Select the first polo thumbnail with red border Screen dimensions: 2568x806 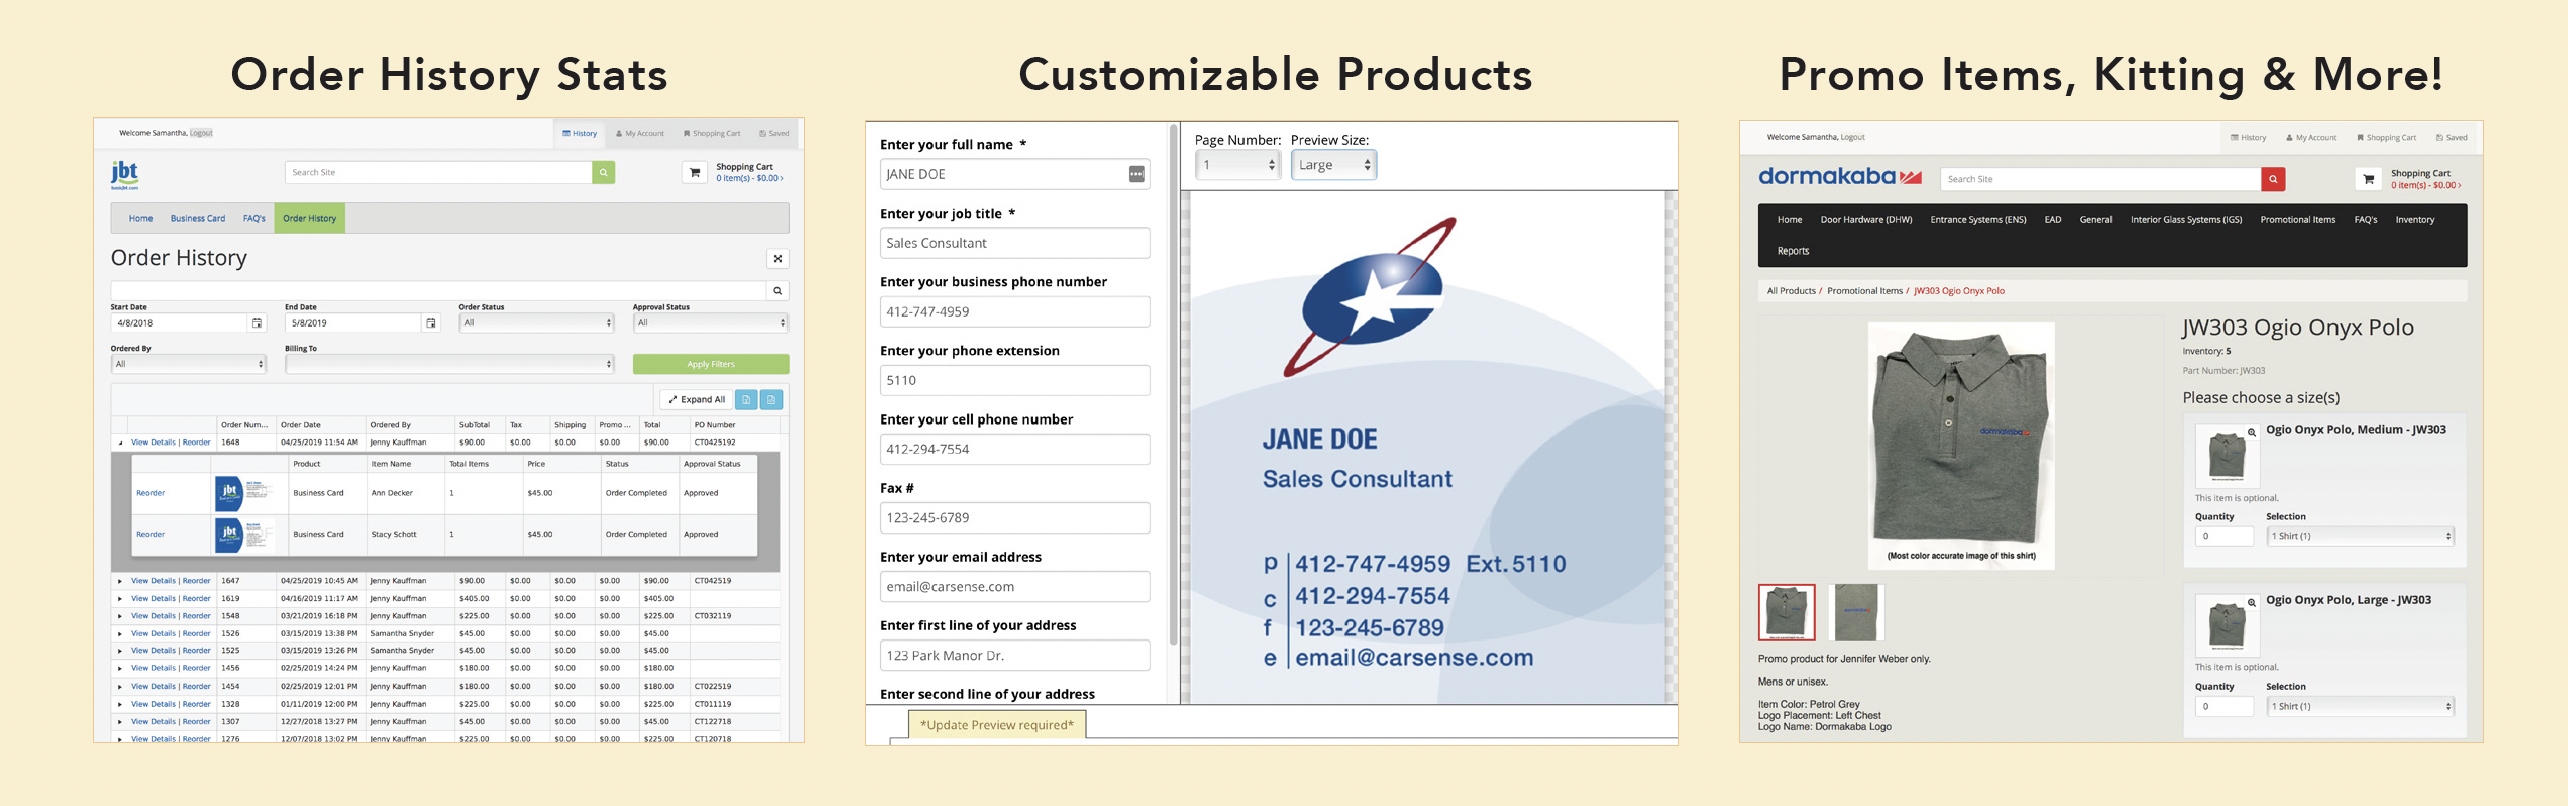coord(1786,612)
